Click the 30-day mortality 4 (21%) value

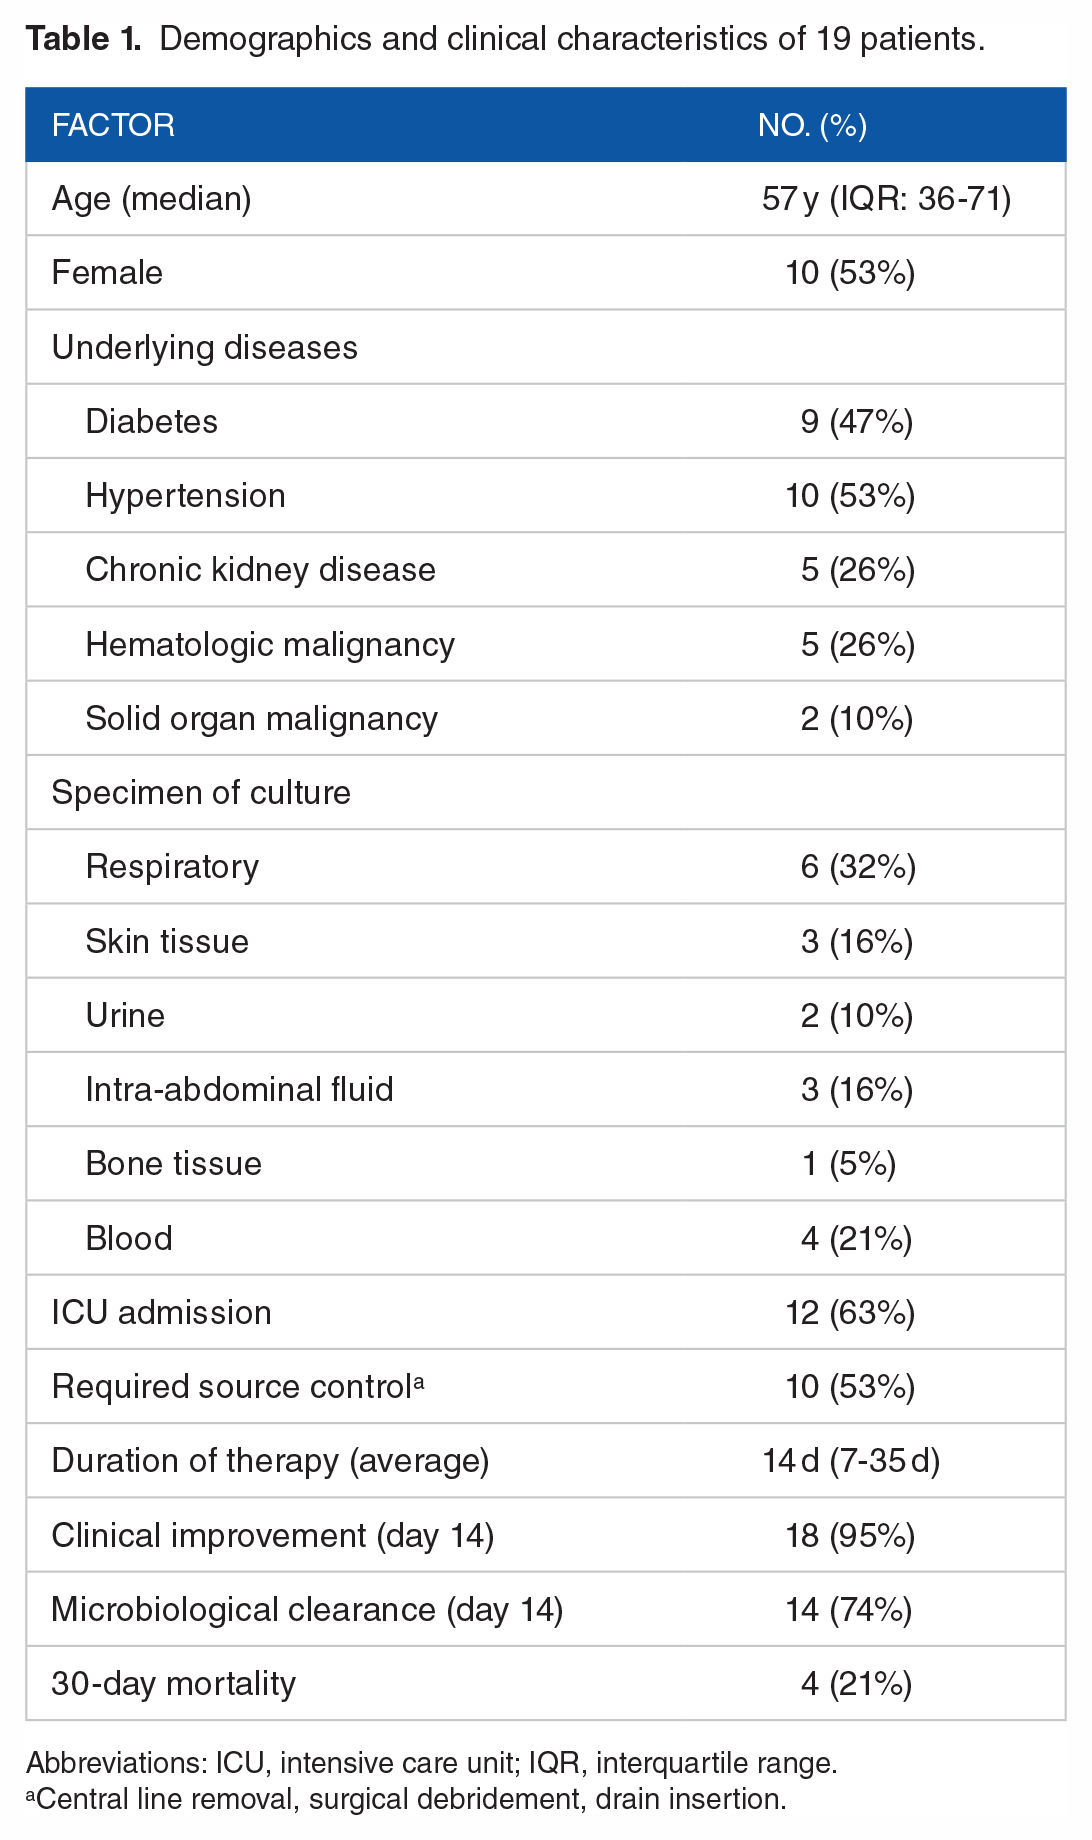[857, 1684]
